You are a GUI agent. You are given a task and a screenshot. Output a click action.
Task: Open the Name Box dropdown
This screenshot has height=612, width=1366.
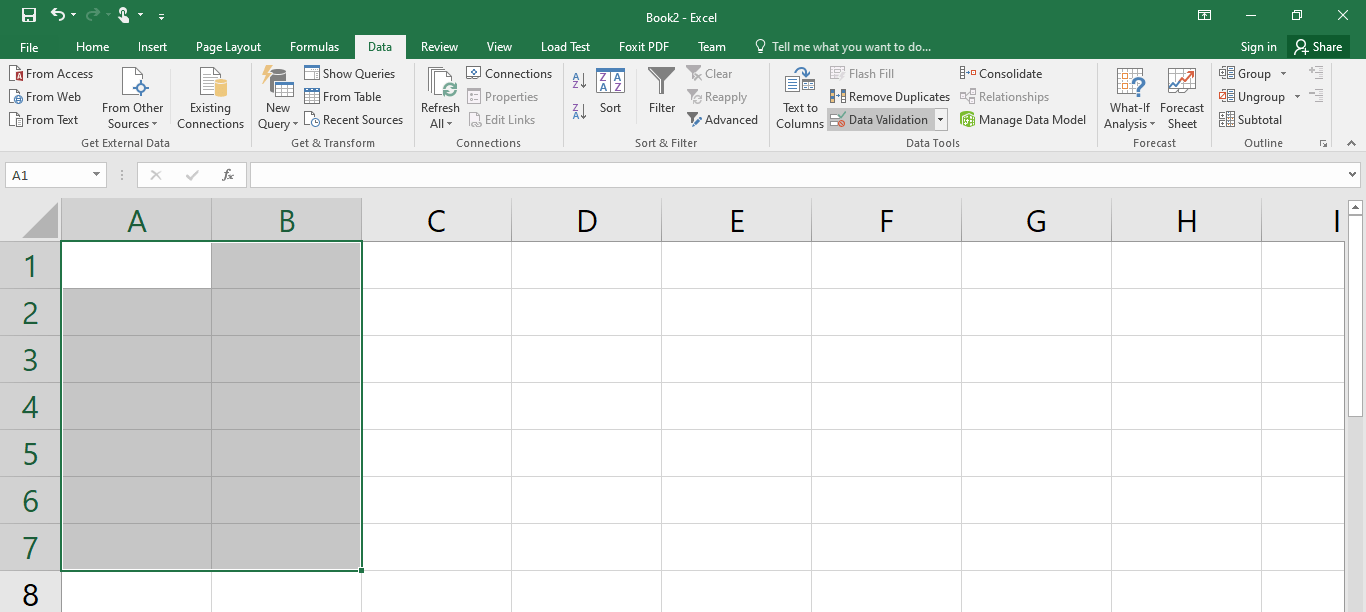pos(97,175)
